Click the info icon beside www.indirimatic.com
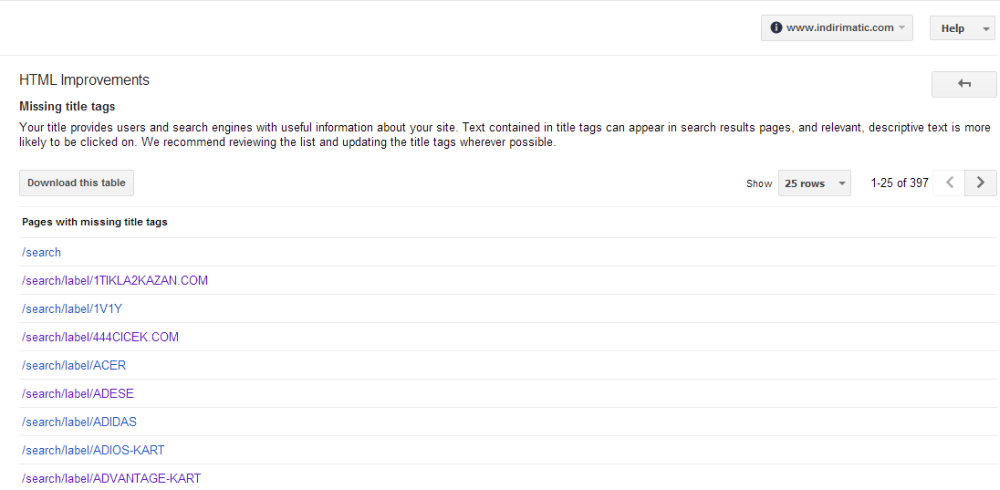 click(x=776, y=28)
